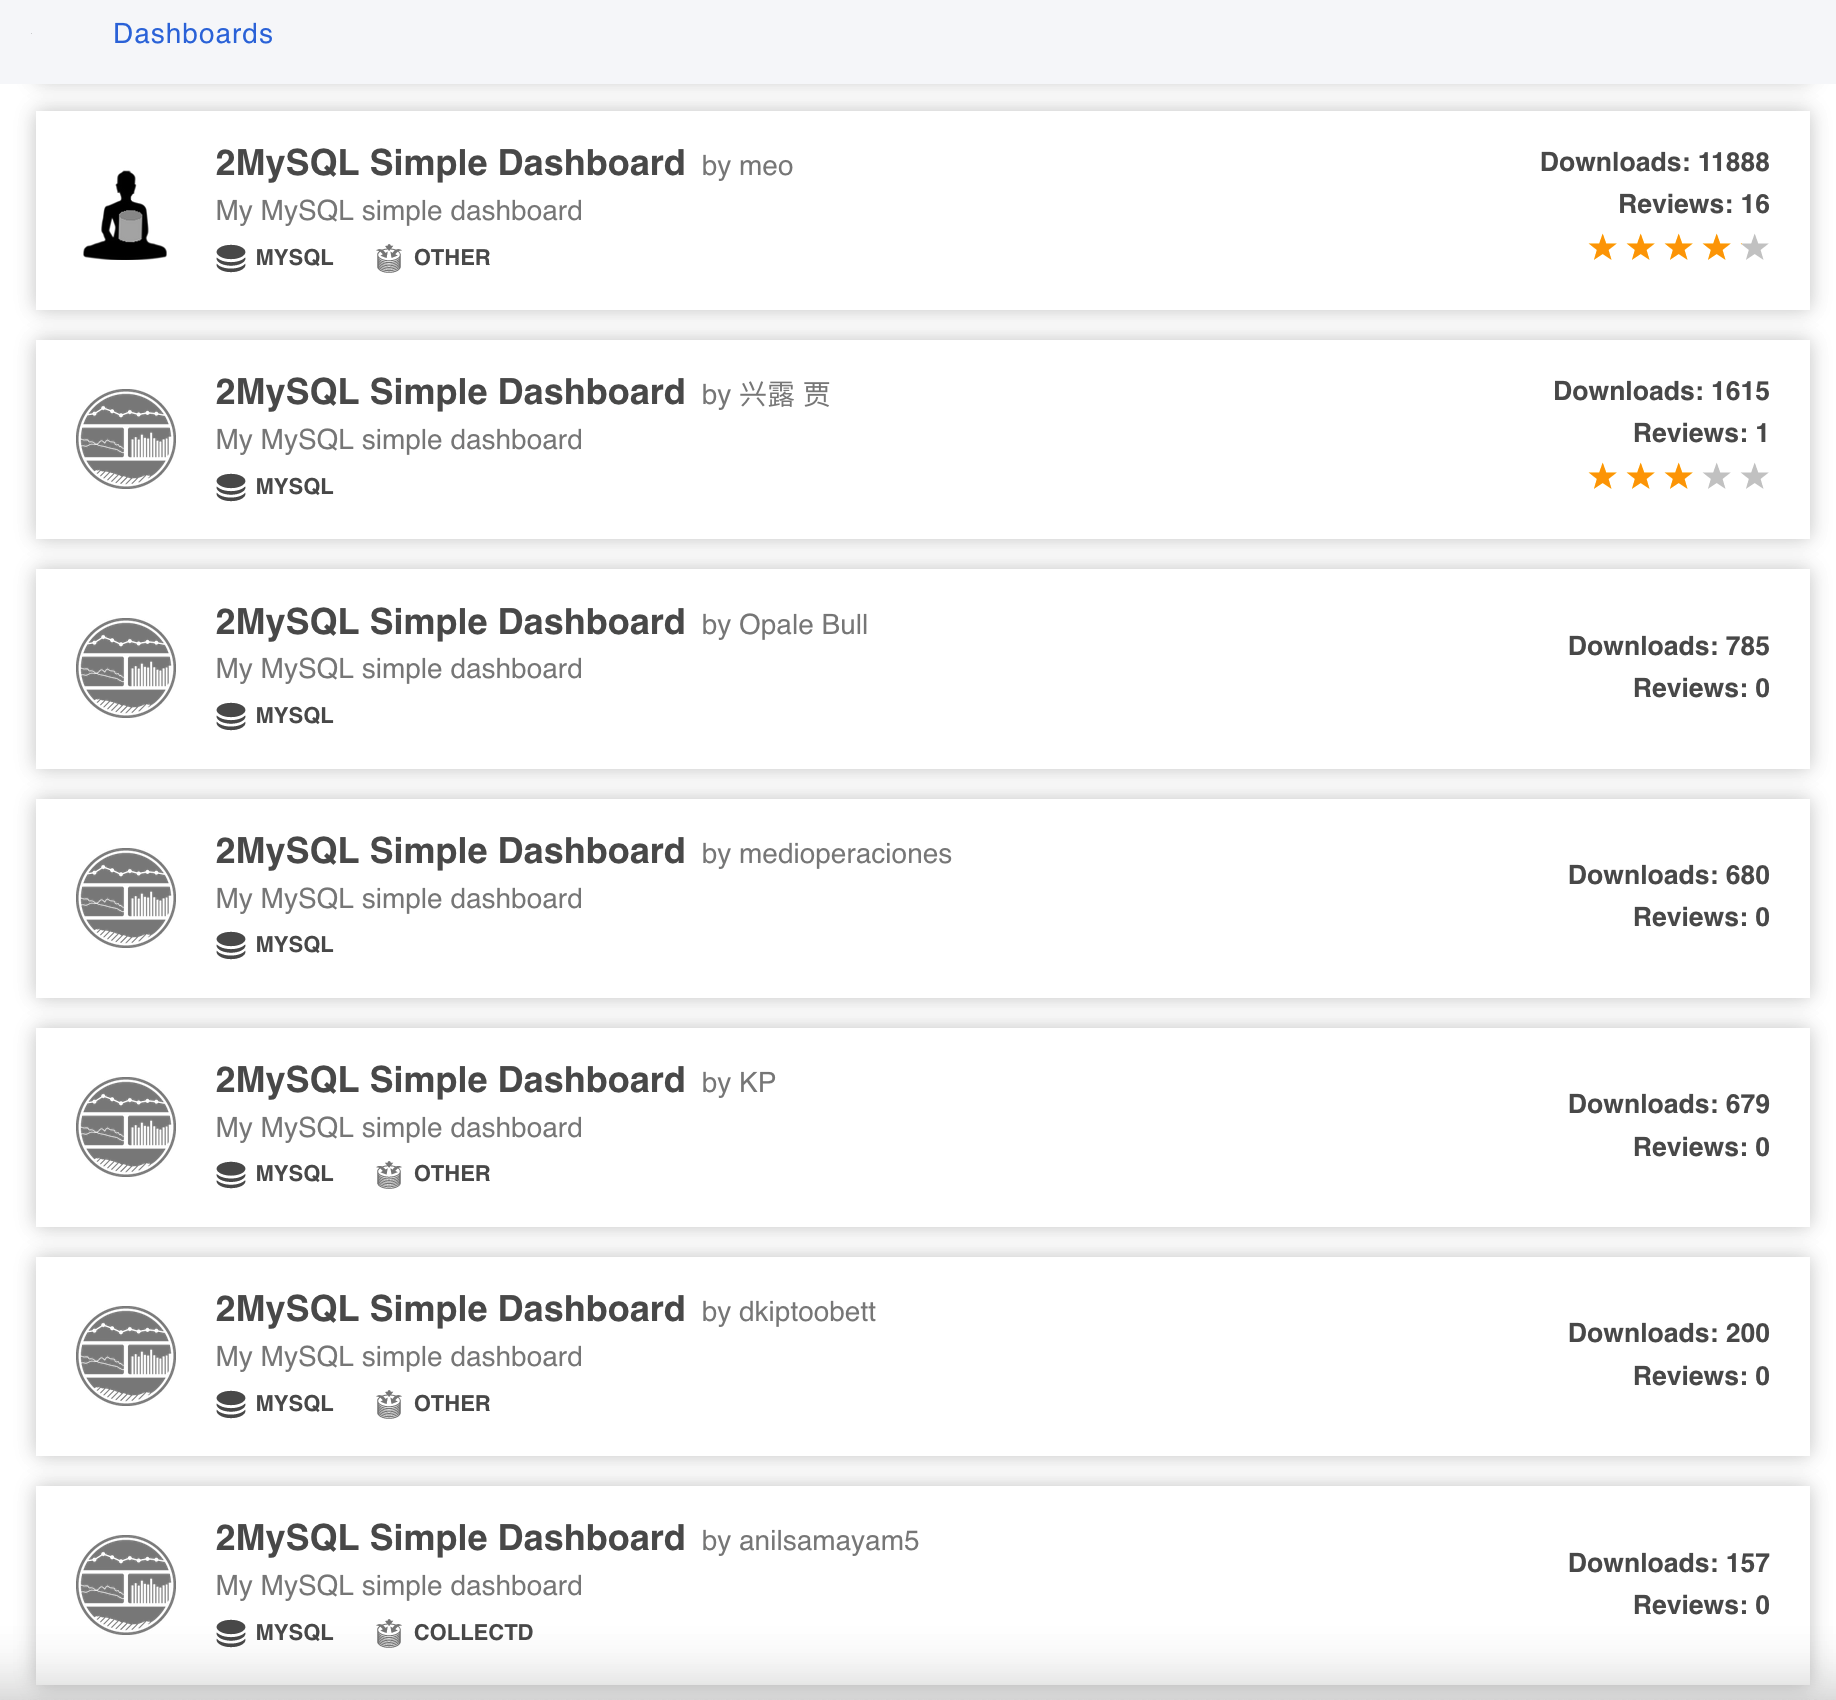Open the Dashboards link in the header
Screen dimensions: 1836x1700
pos(193,34)
